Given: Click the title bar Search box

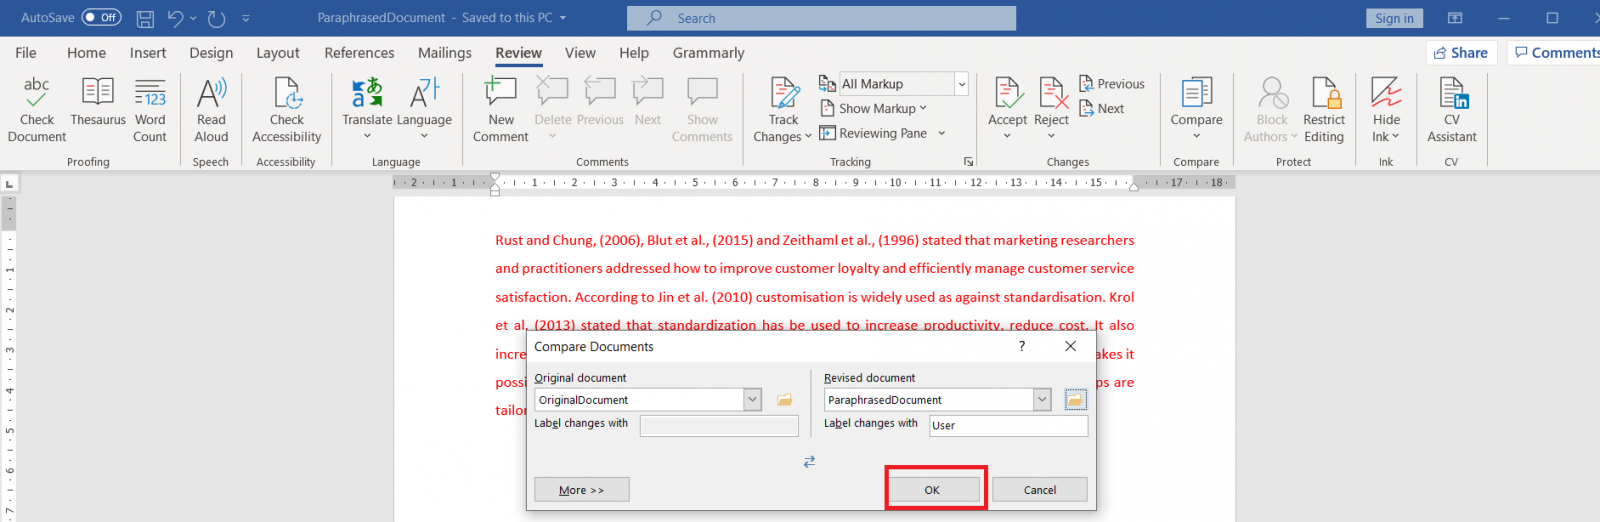Looking at the screenshot, I should [821, 18].
